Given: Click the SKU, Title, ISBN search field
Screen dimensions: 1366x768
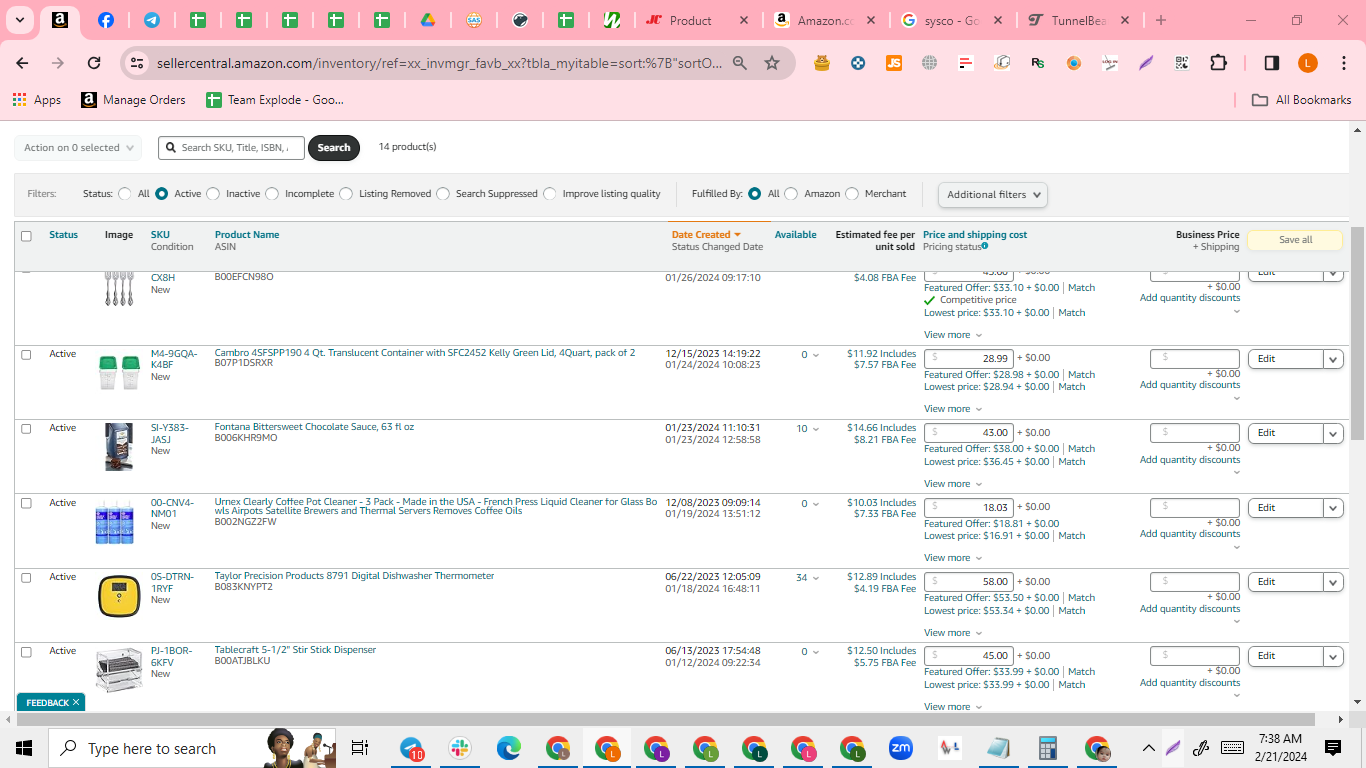Looking at the screenshot, I should 231,148.
